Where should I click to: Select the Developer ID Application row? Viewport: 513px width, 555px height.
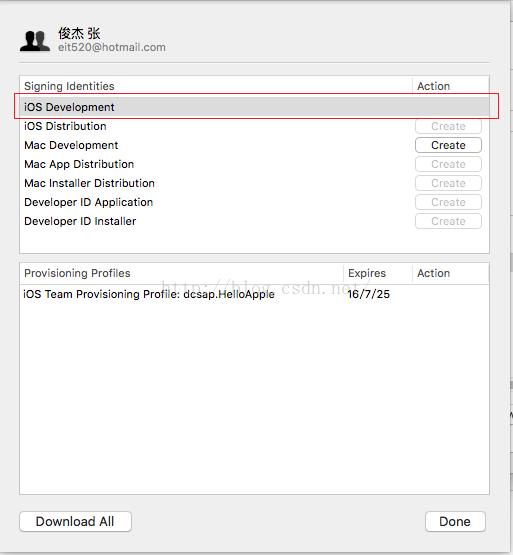click(x=255, y=202)
